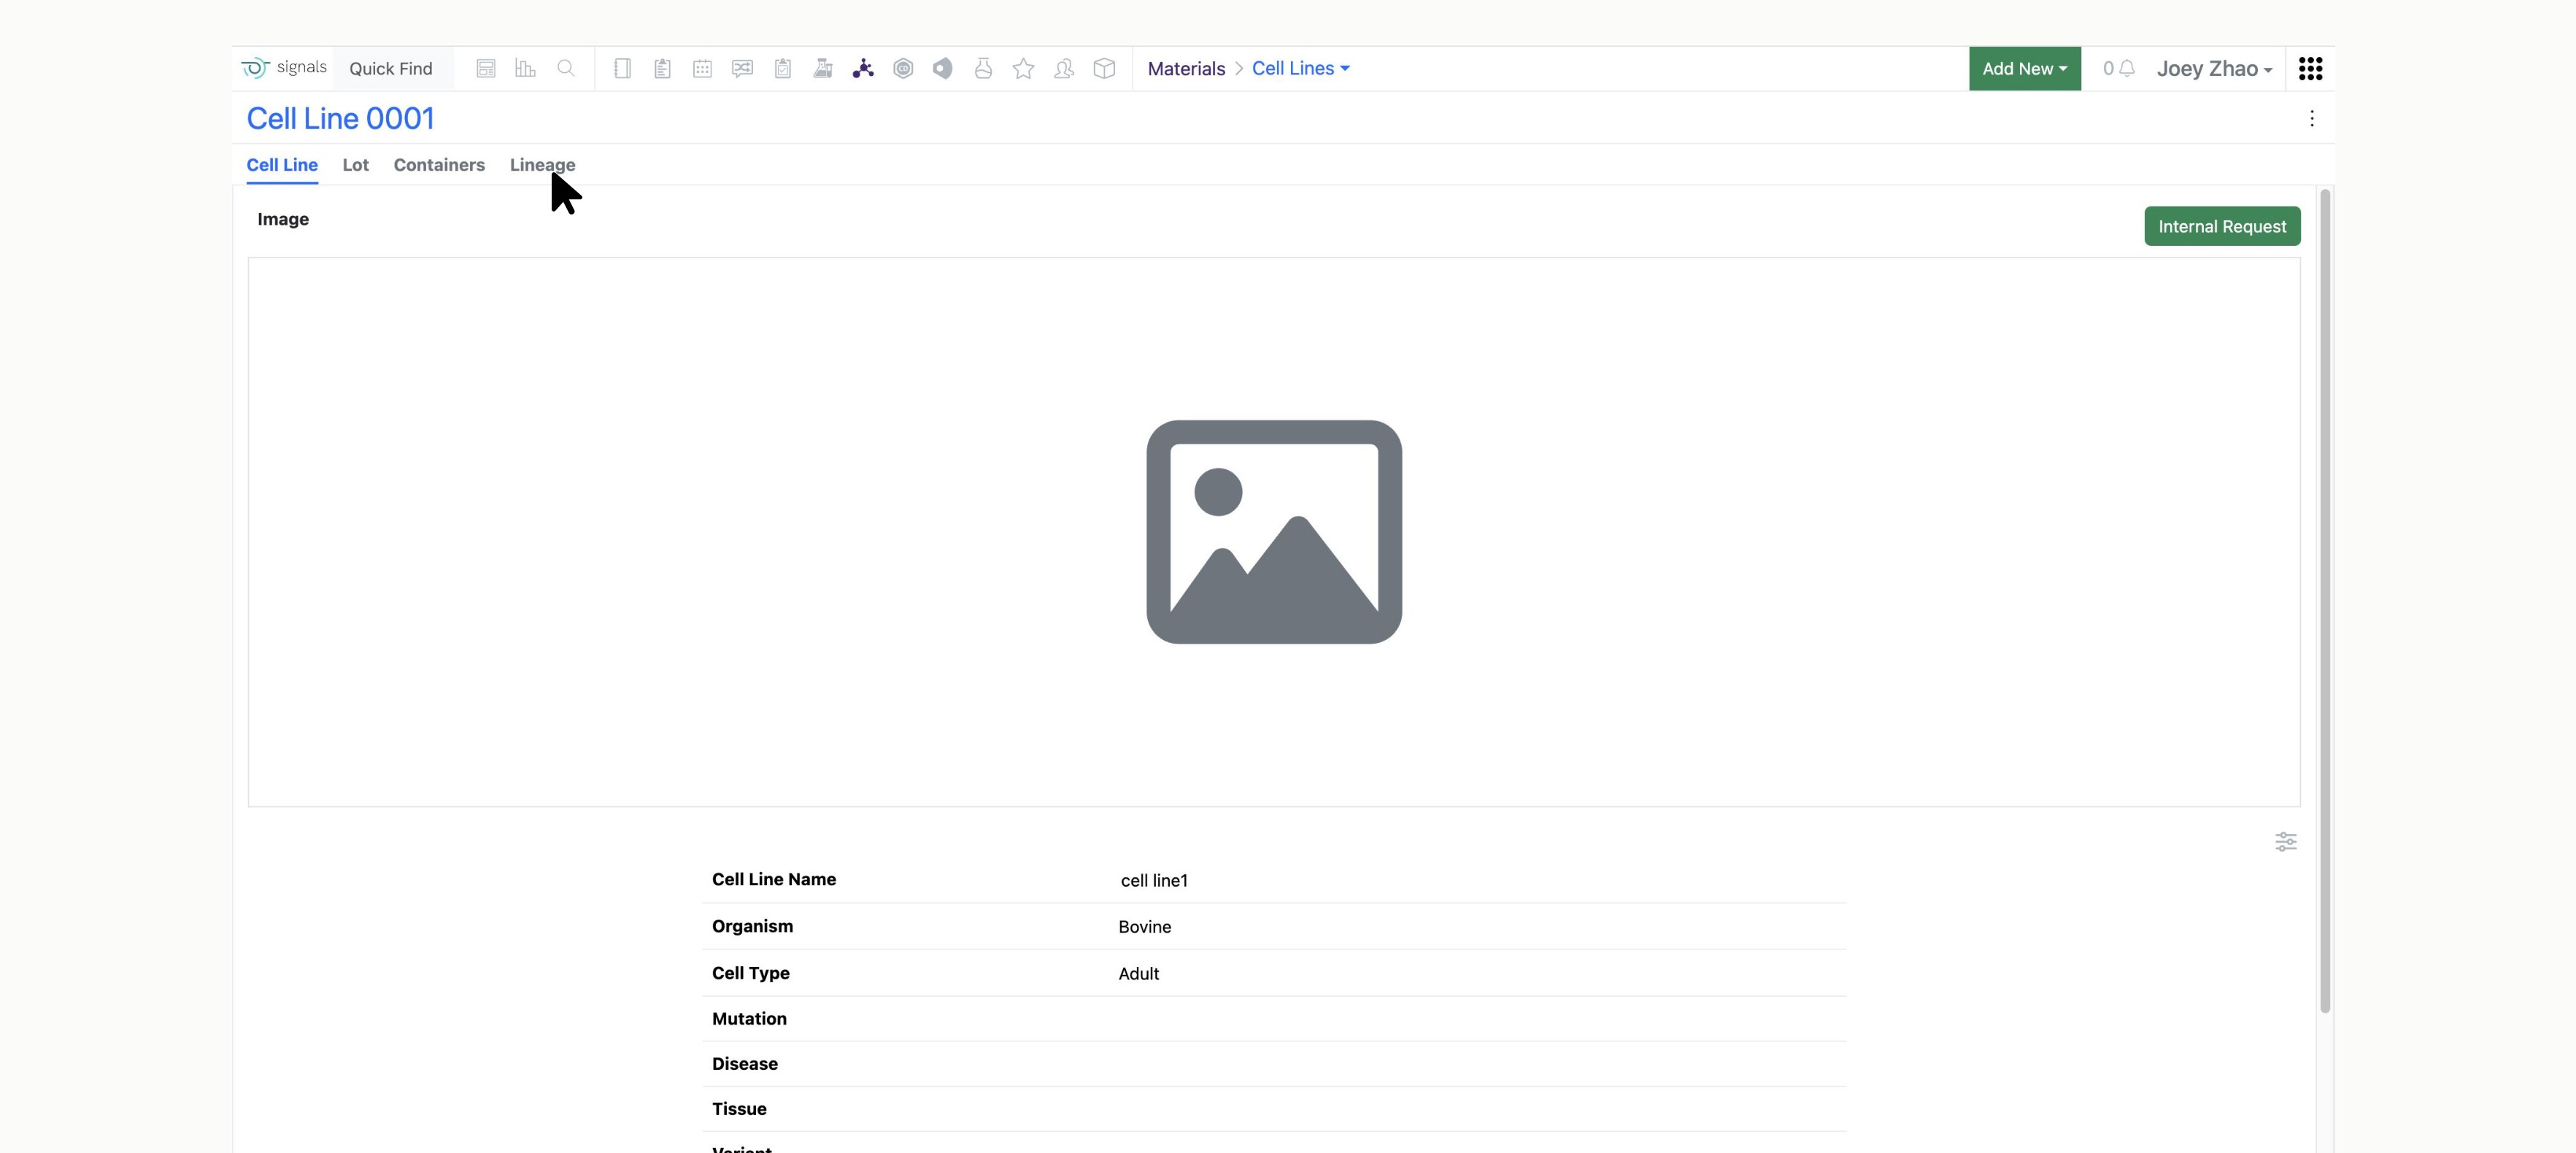
Task: Click the Internal Request button
Action: [2222, 227]
